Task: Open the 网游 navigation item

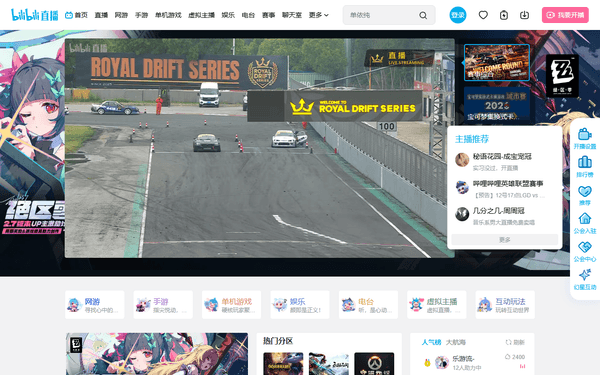Action: [121, 15]
